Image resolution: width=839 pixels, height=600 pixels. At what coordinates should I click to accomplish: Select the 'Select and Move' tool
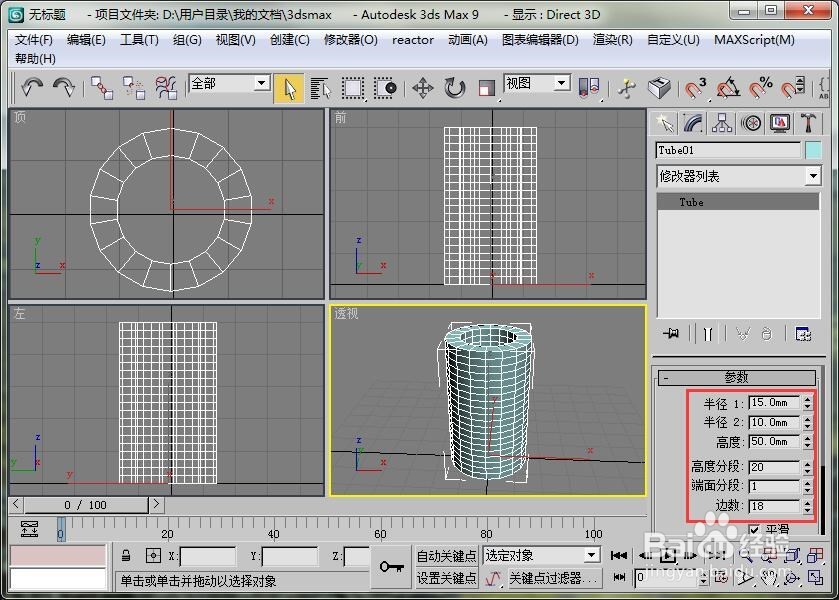[x=423, y=88]
